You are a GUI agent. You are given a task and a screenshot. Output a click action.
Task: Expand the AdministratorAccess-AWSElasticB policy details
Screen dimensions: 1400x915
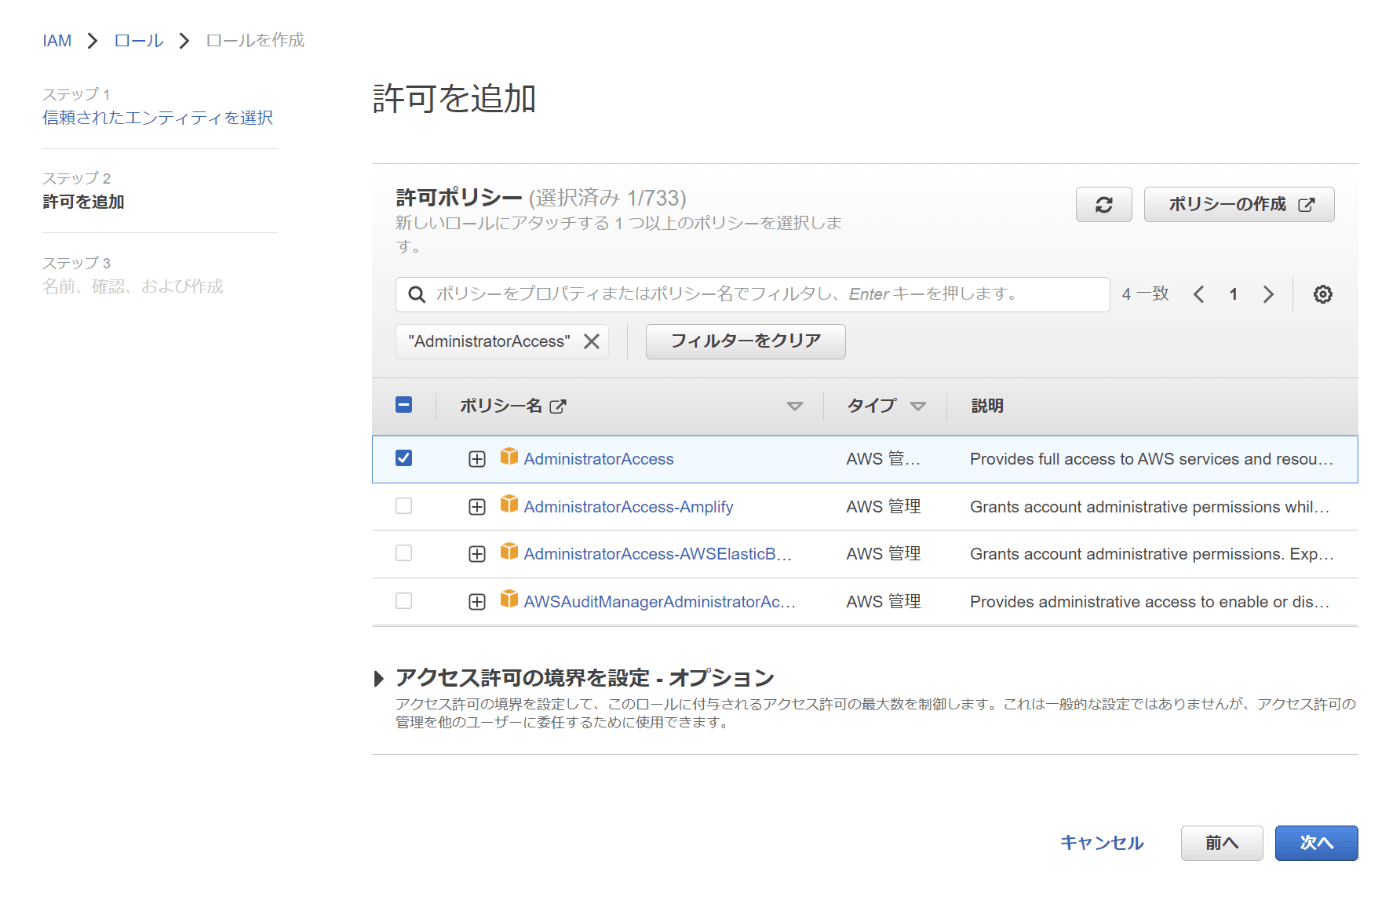pyautogui.click(x=477, y=554)
